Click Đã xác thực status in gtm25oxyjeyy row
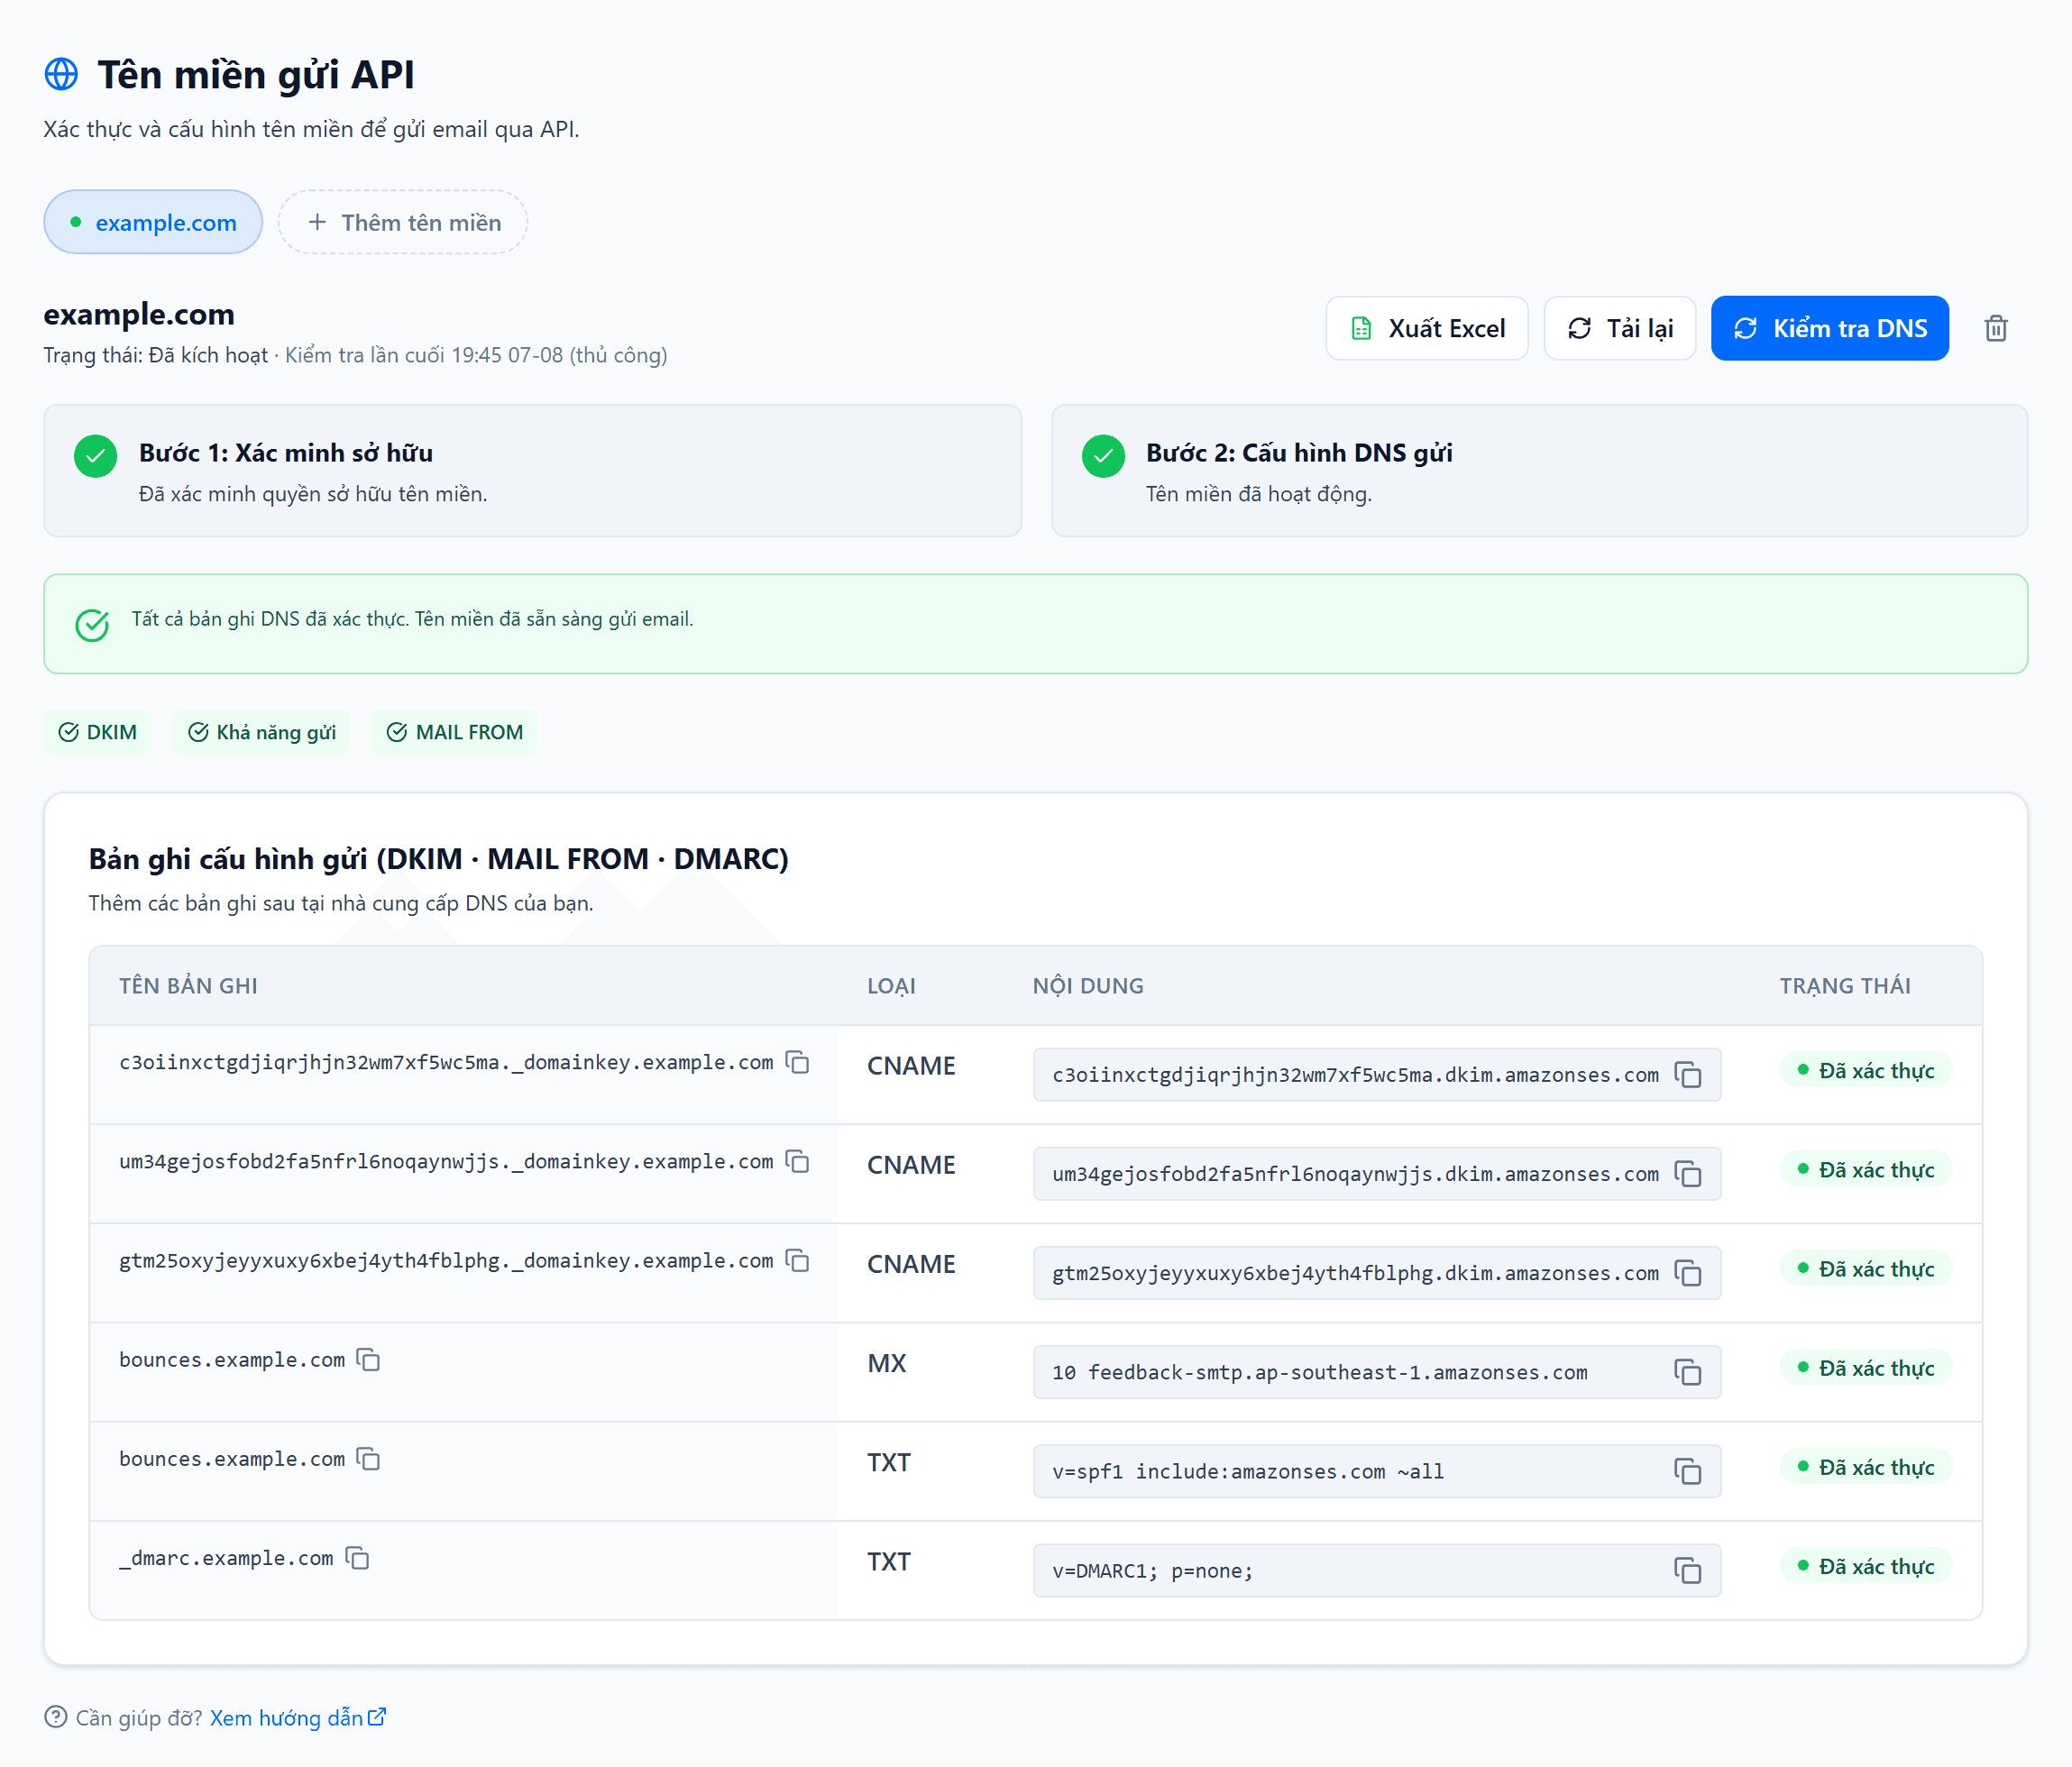Viewport: 2072px width, 1767px height. point(1866,1268)
